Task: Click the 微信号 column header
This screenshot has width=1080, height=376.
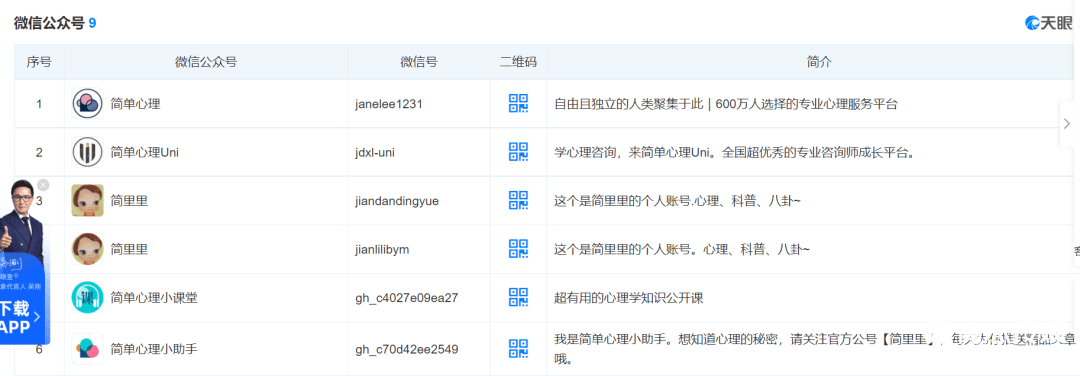Action: 419,62
